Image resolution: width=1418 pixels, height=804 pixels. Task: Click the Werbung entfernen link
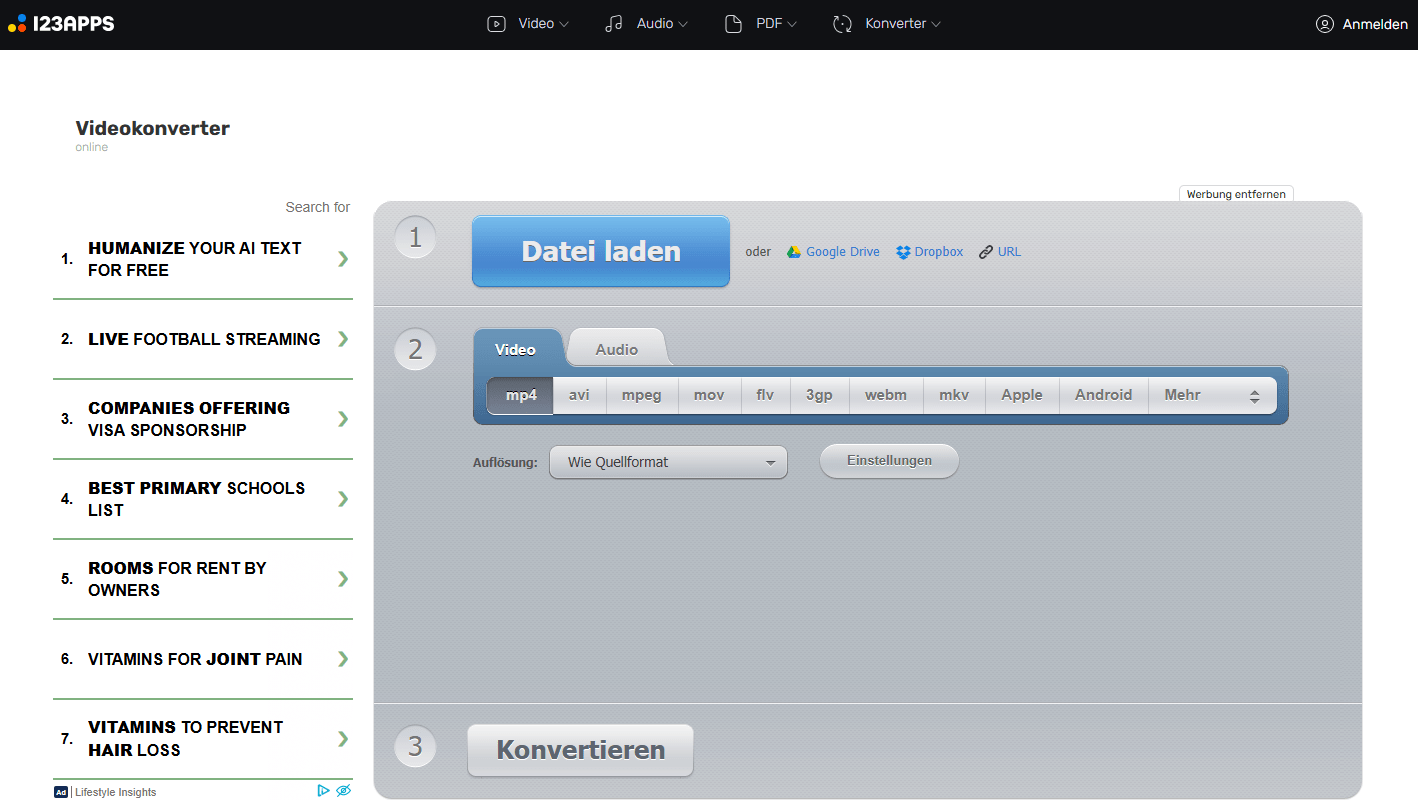[1236, 194]
